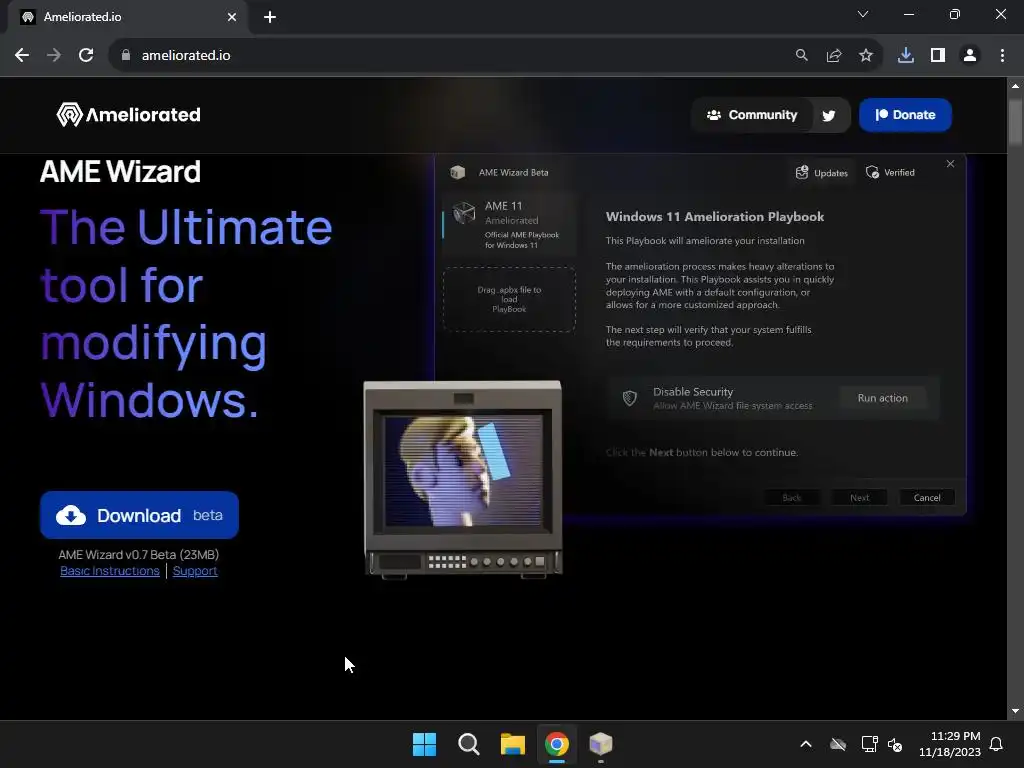Select the Ameliorated.io tab

[x=129, y=17]
